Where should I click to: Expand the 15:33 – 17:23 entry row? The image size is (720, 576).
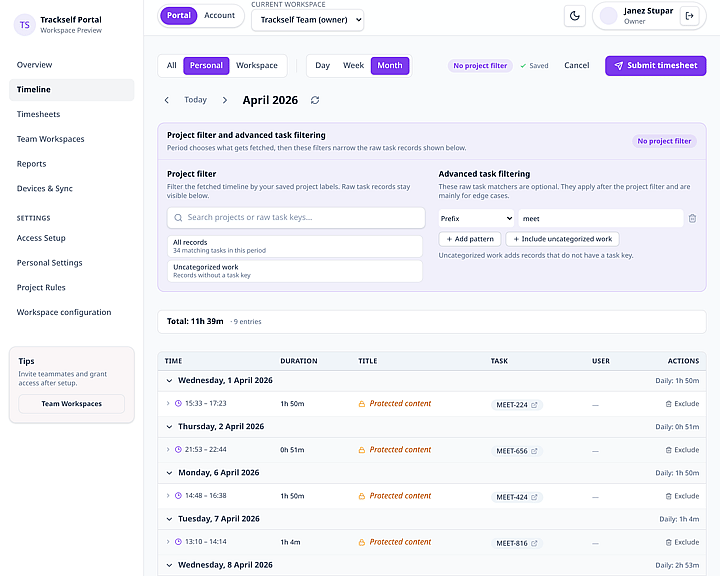168,403
